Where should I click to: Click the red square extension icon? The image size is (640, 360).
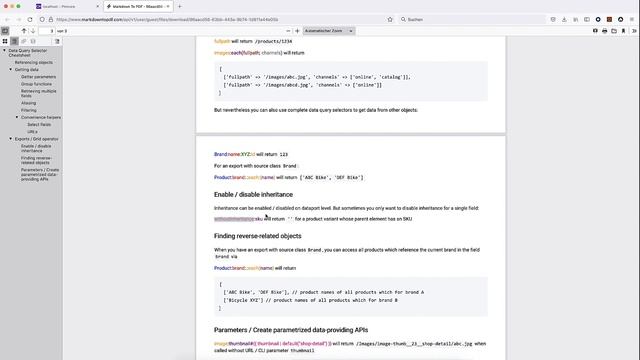[609, 19]
